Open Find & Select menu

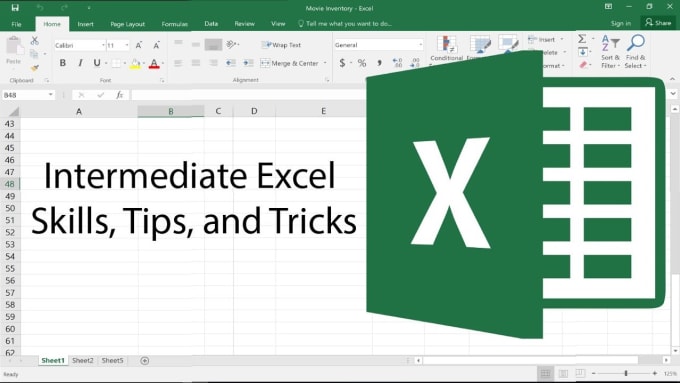(x=635, y=52)
